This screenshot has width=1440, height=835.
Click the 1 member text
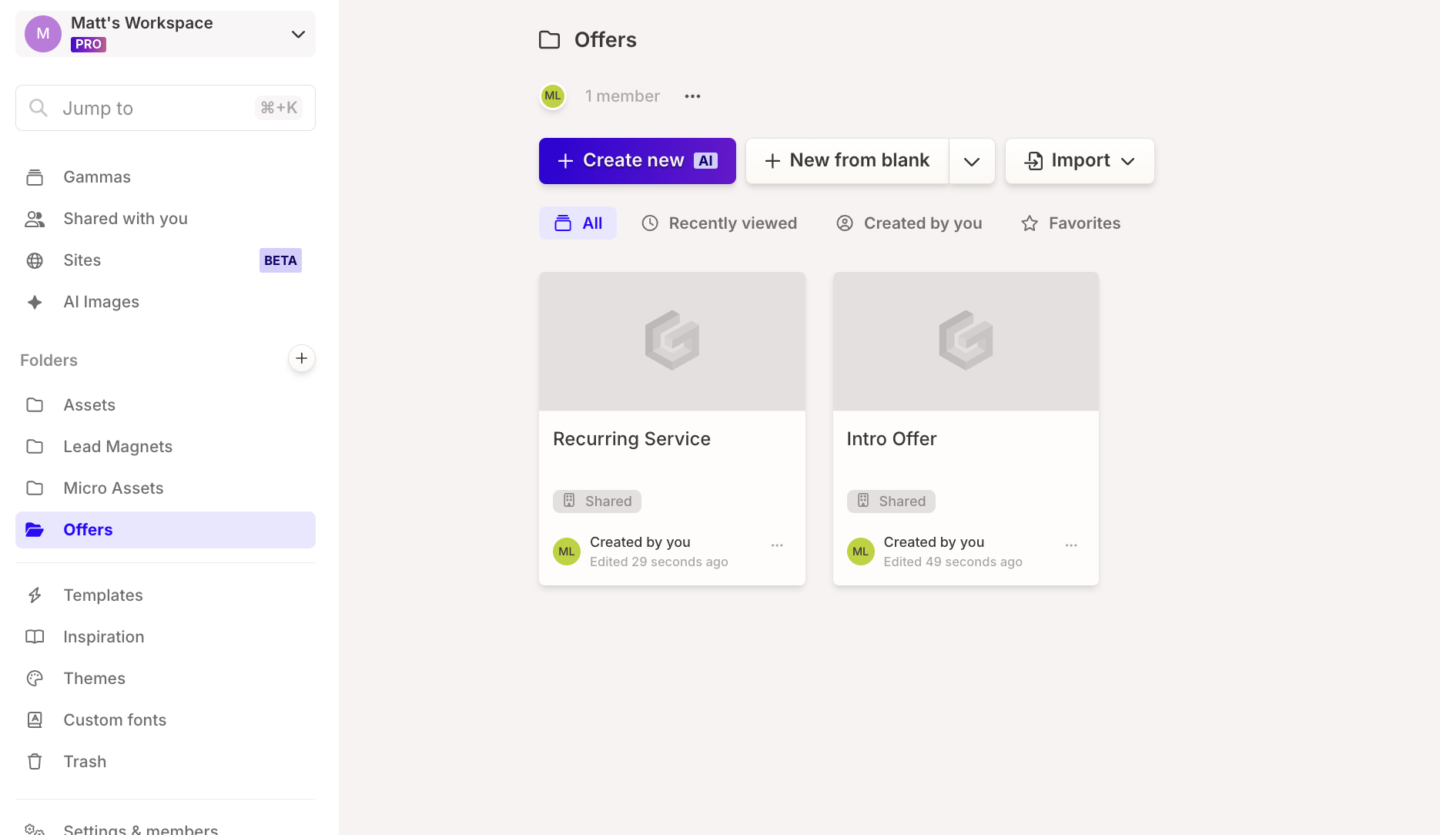point(622,96)
